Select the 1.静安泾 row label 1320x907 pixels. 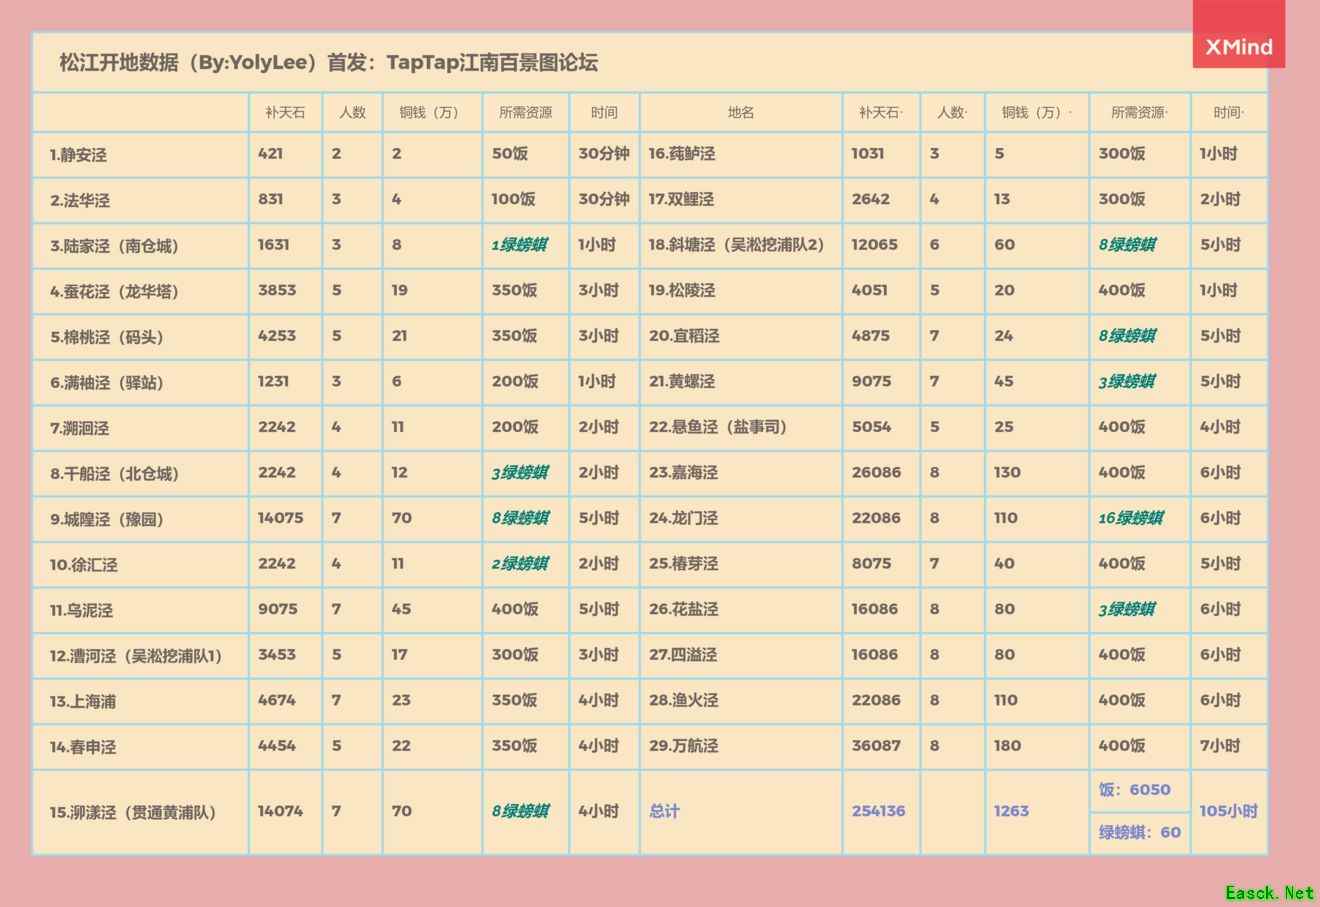(x=79, y=155)
